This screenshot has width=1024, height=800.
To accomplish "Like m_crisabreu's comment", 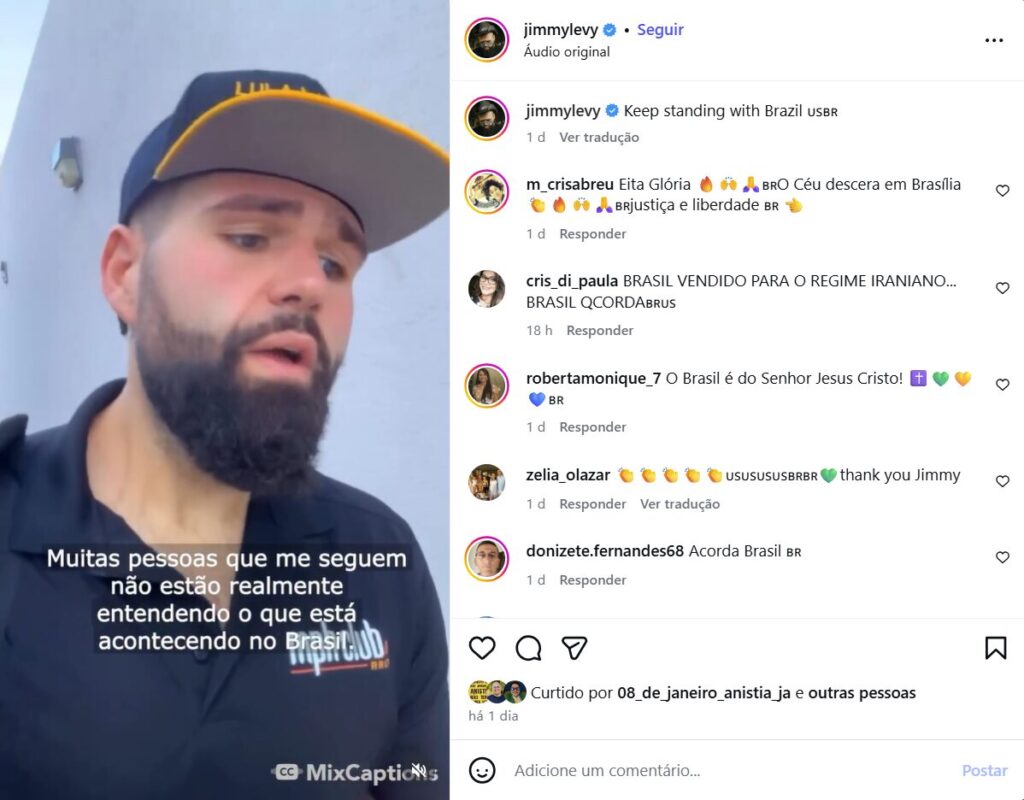I will point(1002,191).
